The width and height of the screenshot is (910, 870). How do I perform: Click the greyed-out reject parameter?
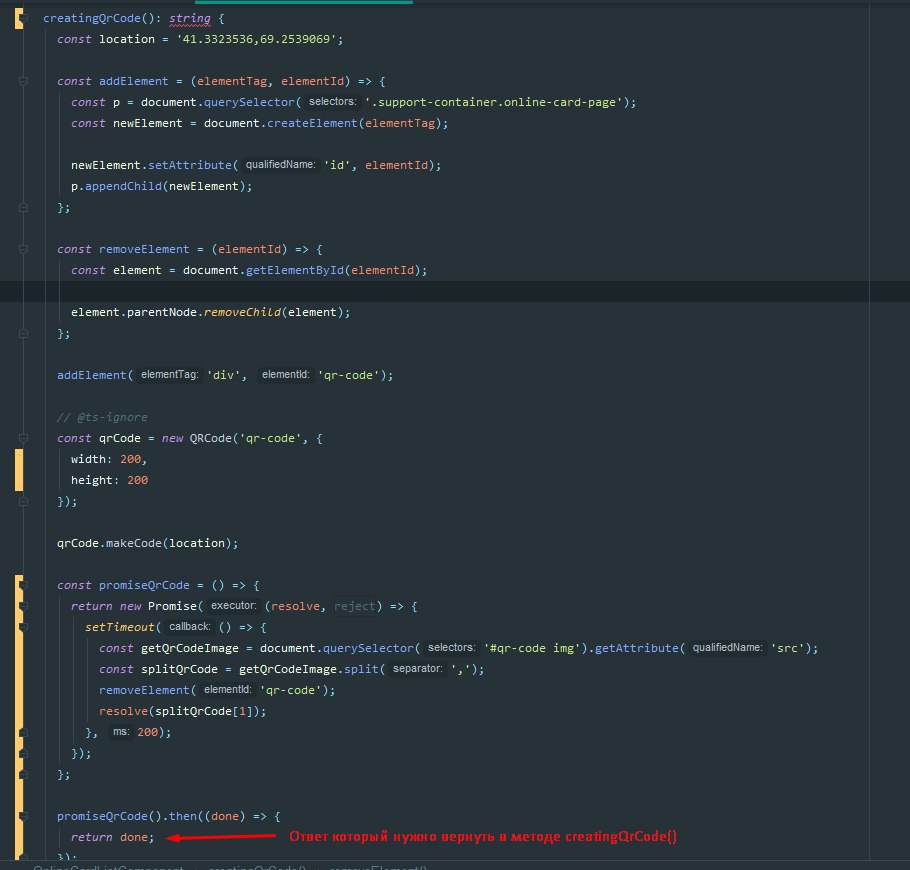pyautogui.click(x=355, y=606)
